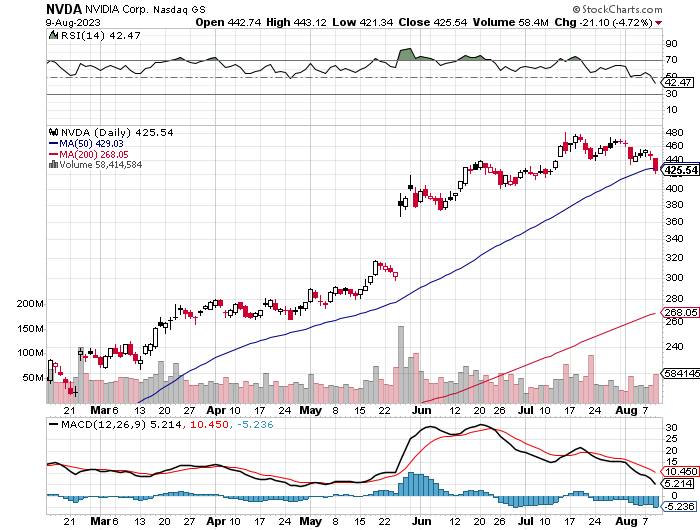Click the Jun label under MACD panel
Image resolution: width=700 pixels, height=530 pixels.
421,521
